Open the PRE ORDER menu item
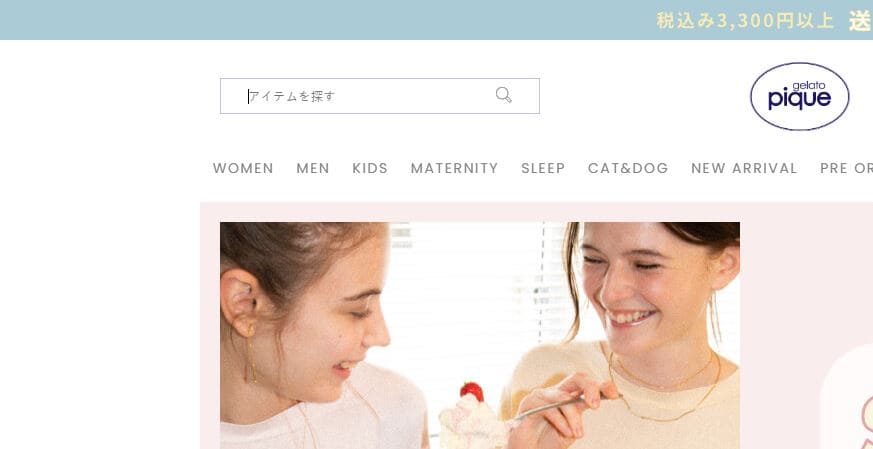The width and height of the screenshot is (873, 449). [846, 168]
